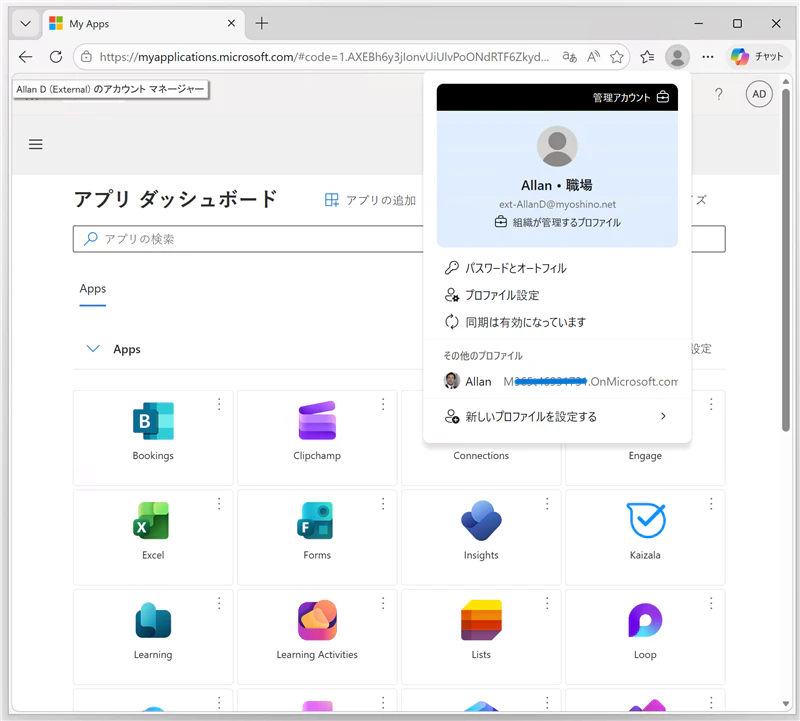Image resolution: width=800 pixels, height=721 pixels.
Task: Open Excel tile more options menu
Action: [x=219, y=504]
